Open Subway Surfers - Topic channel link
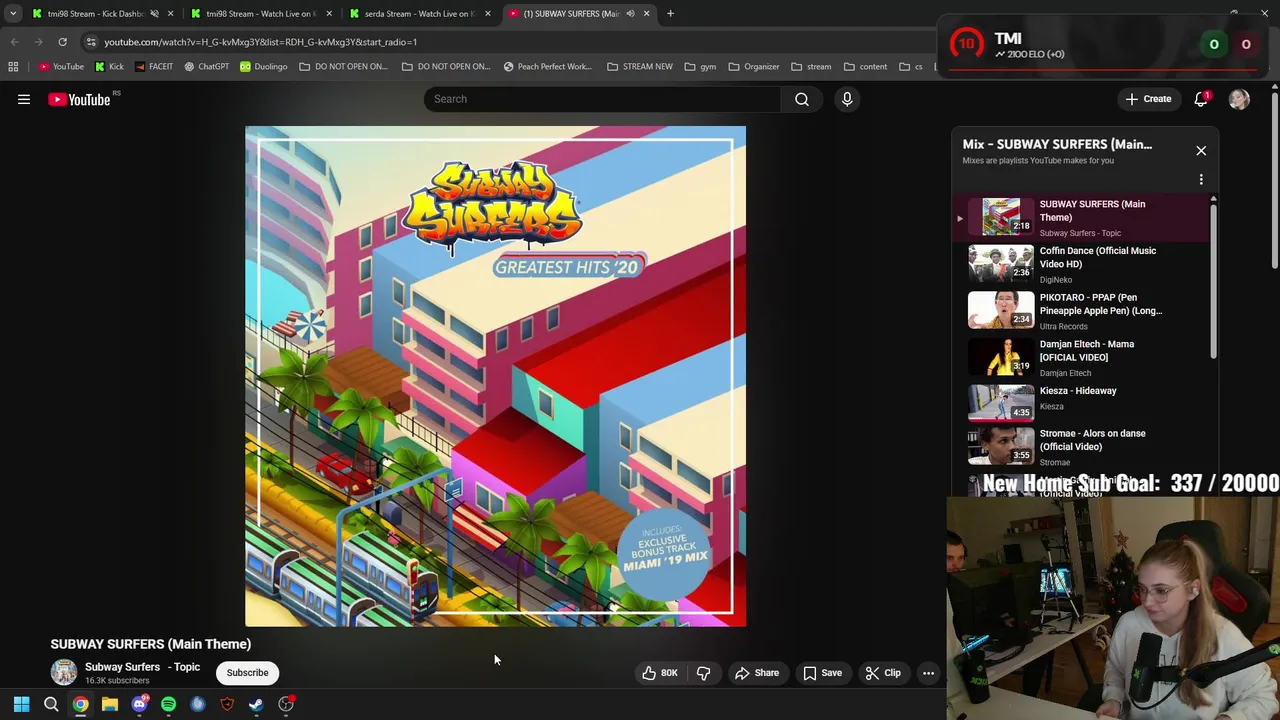Viewport: 1280px width, 720px height. pos(142,667)
